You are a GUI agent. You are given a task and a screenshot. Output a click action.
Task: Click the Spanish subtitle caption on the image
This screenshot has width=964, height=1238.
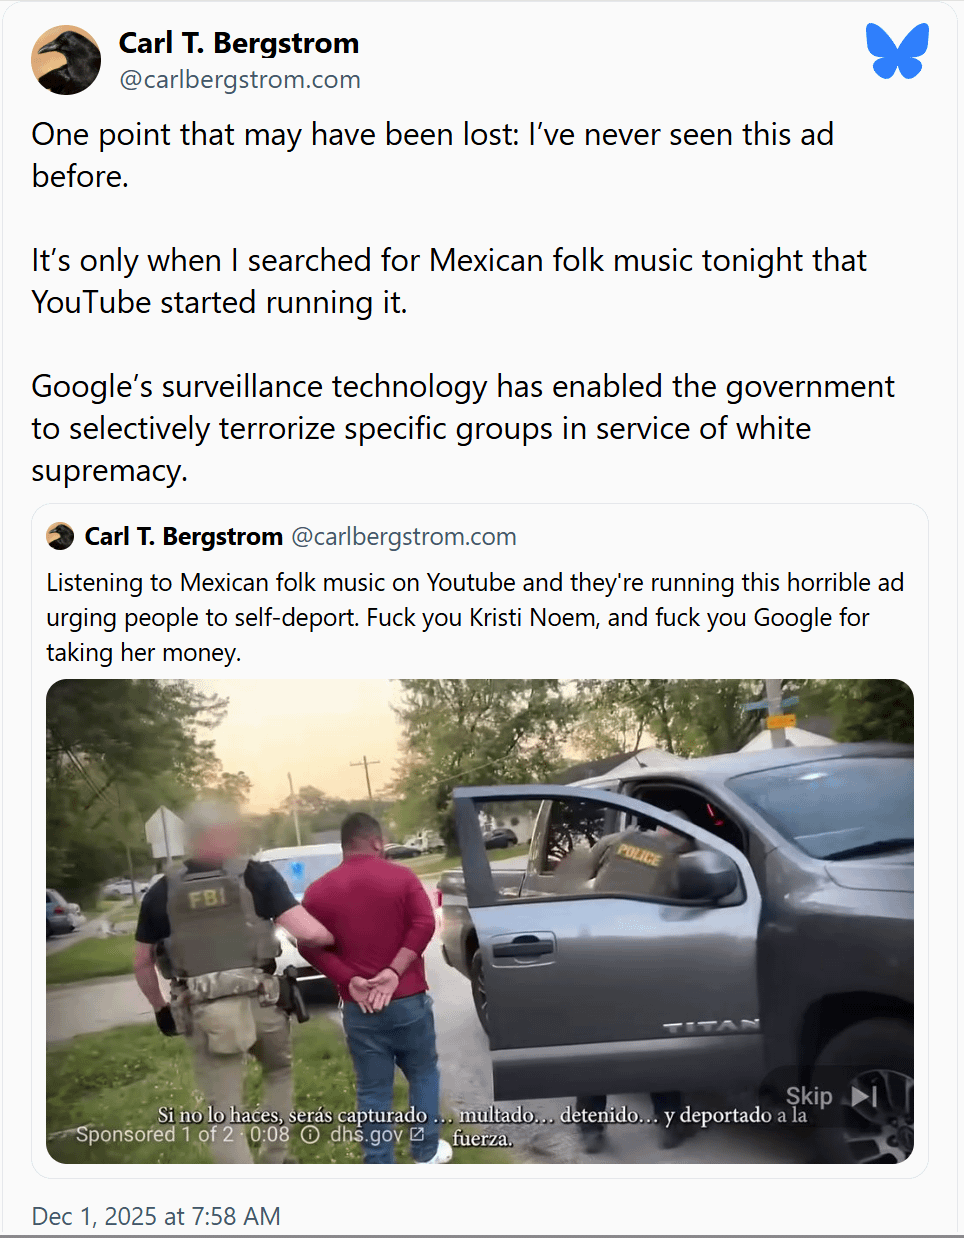click(482, 1126)
